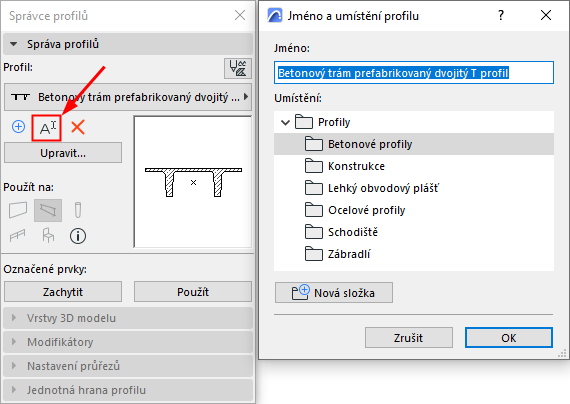Click the Nová složka button

[x=334, y=292]
